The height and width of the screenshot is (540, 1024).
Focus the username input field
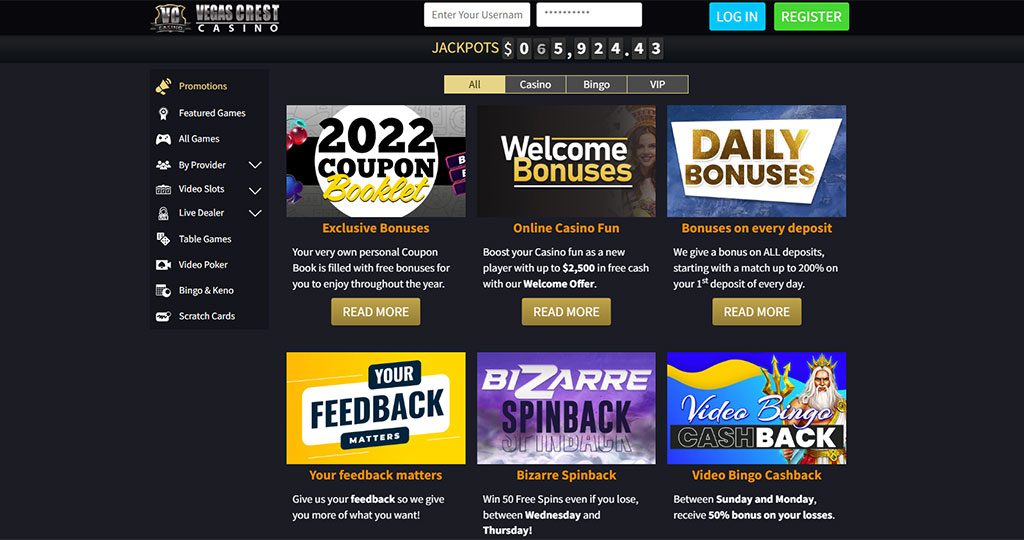click(x=477, y=15)
